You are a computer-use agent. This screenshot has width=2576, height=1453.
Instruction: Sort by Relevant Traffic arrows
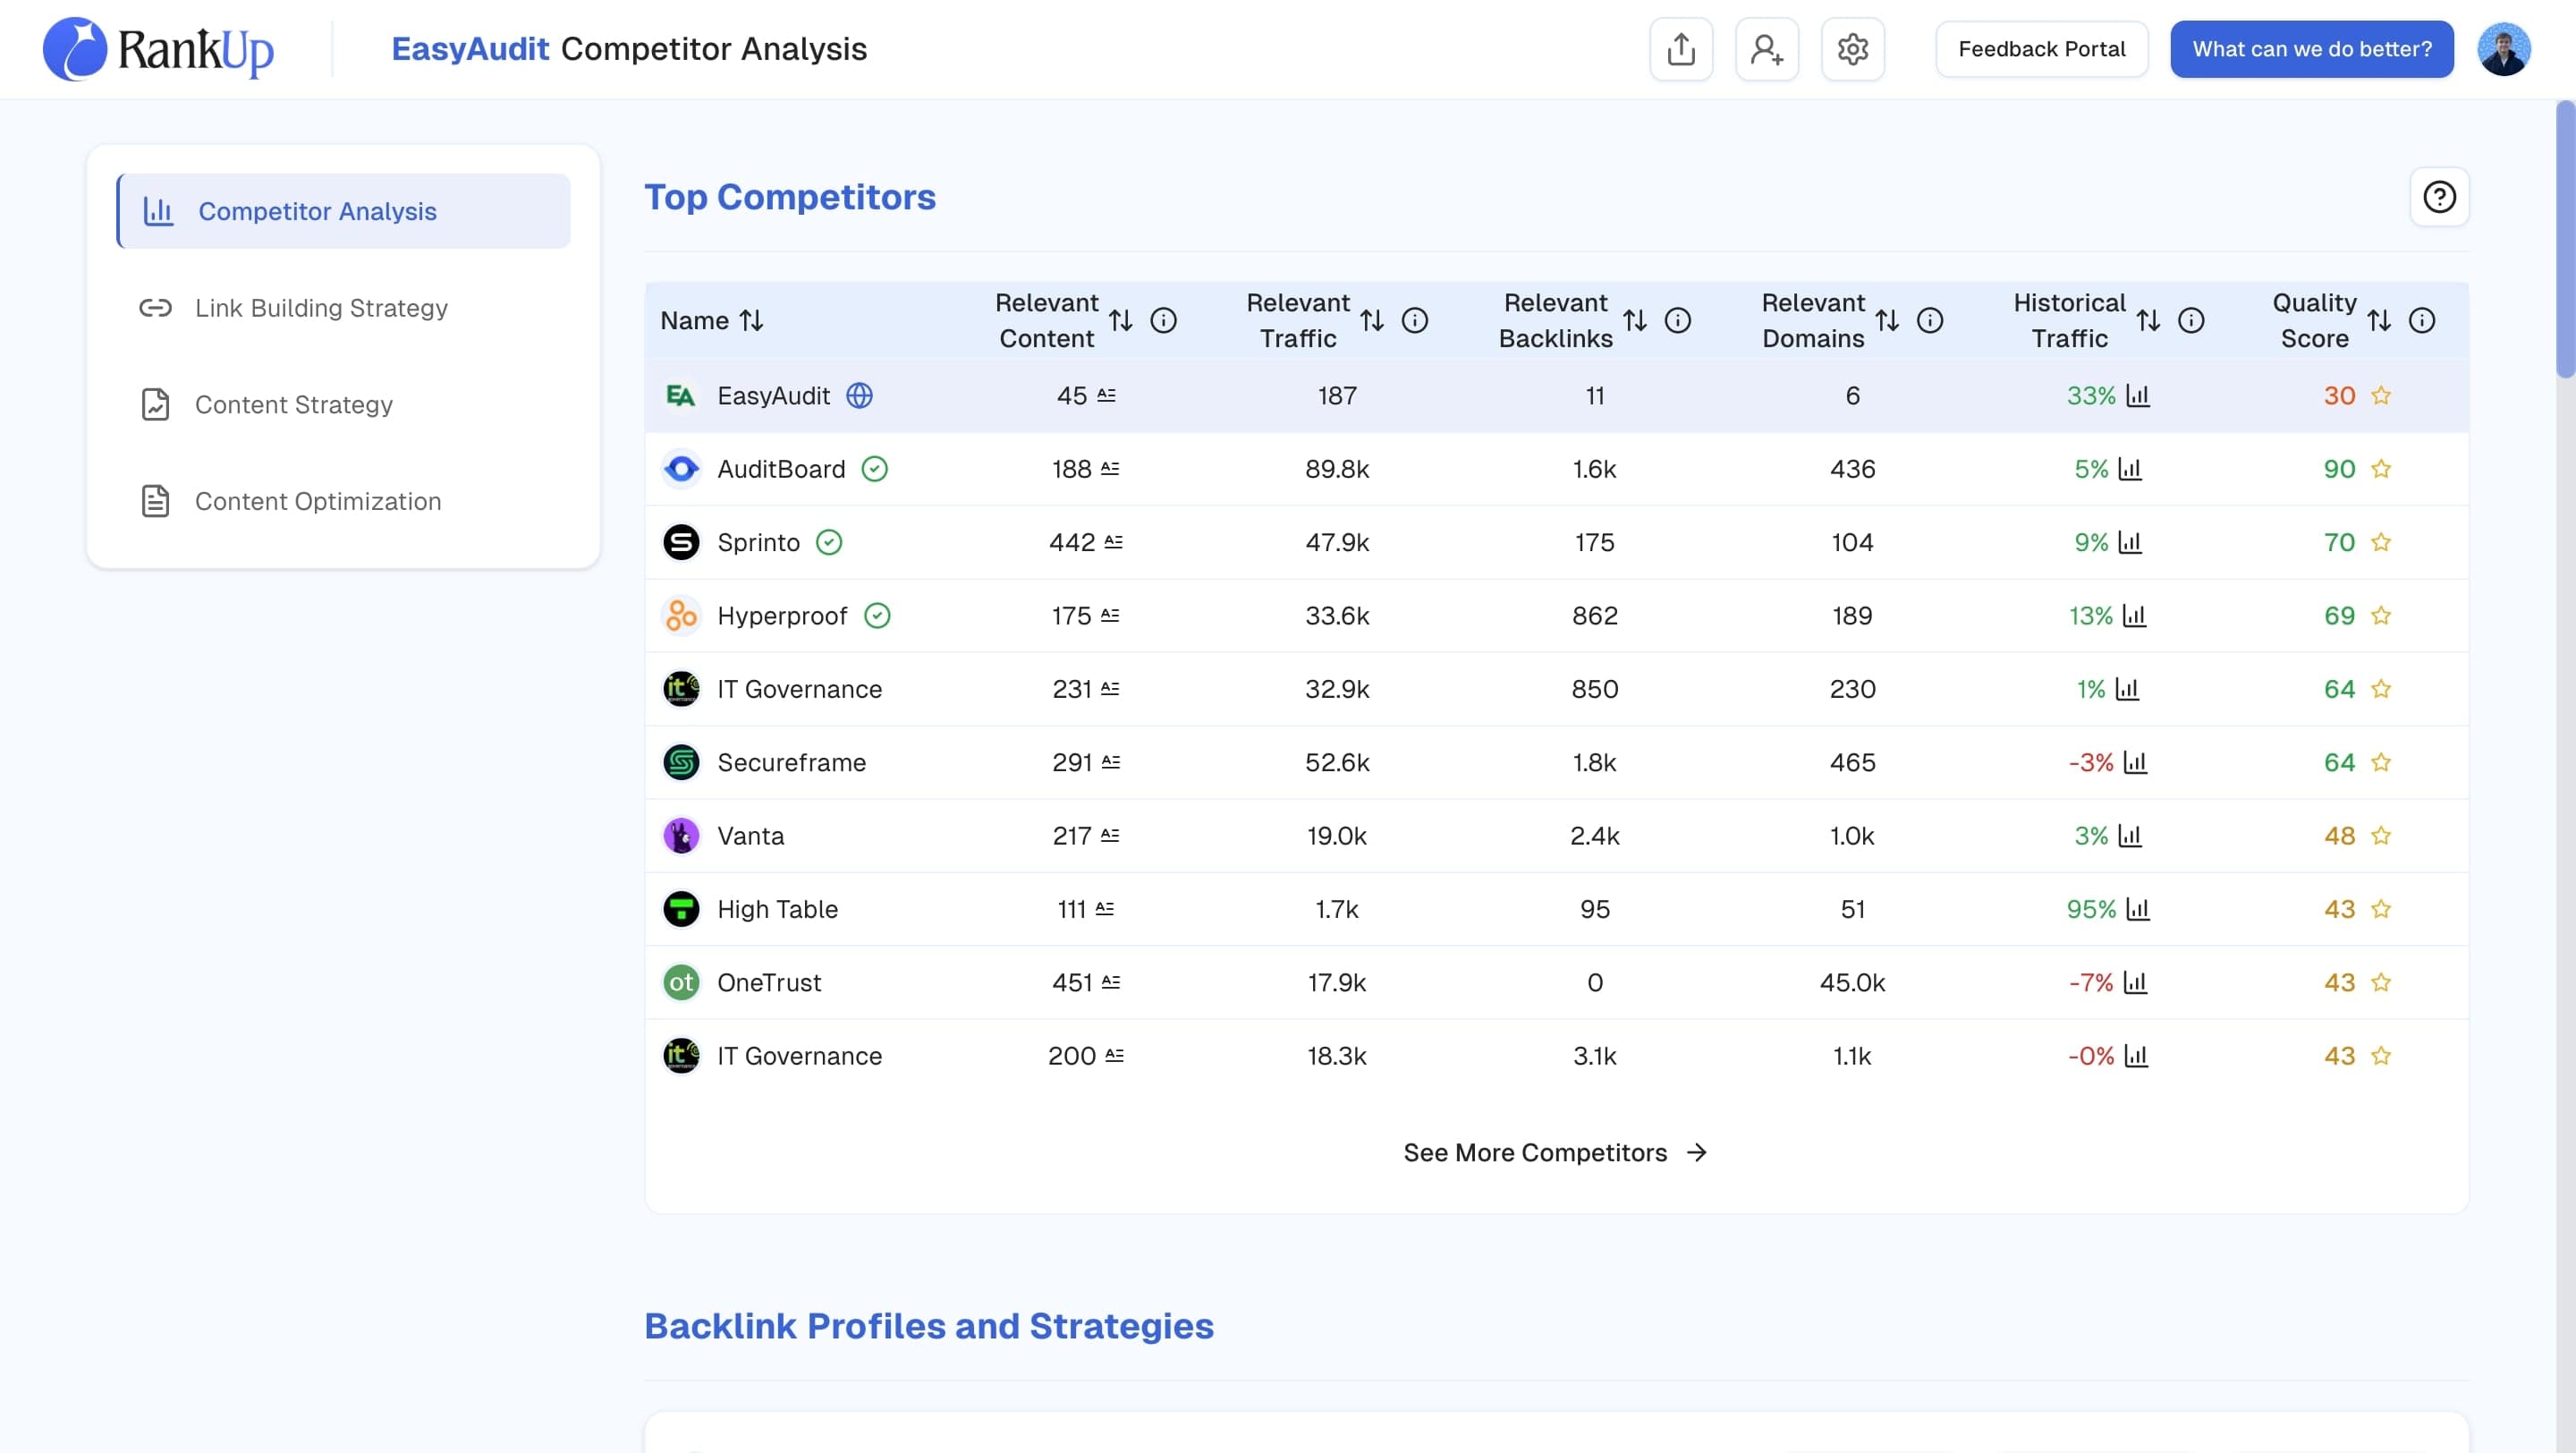pyautogui.click(x=1372, y=320)
